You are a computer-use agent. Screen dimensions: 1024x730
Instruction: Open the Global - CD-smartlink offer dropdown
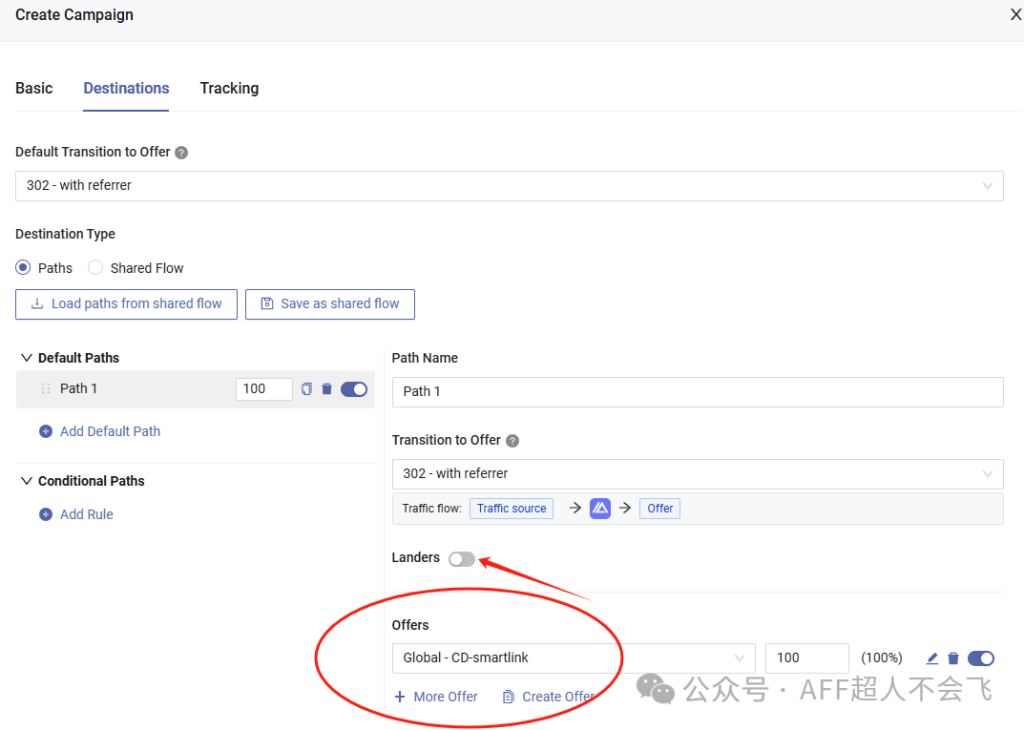[x=573, y=658]
